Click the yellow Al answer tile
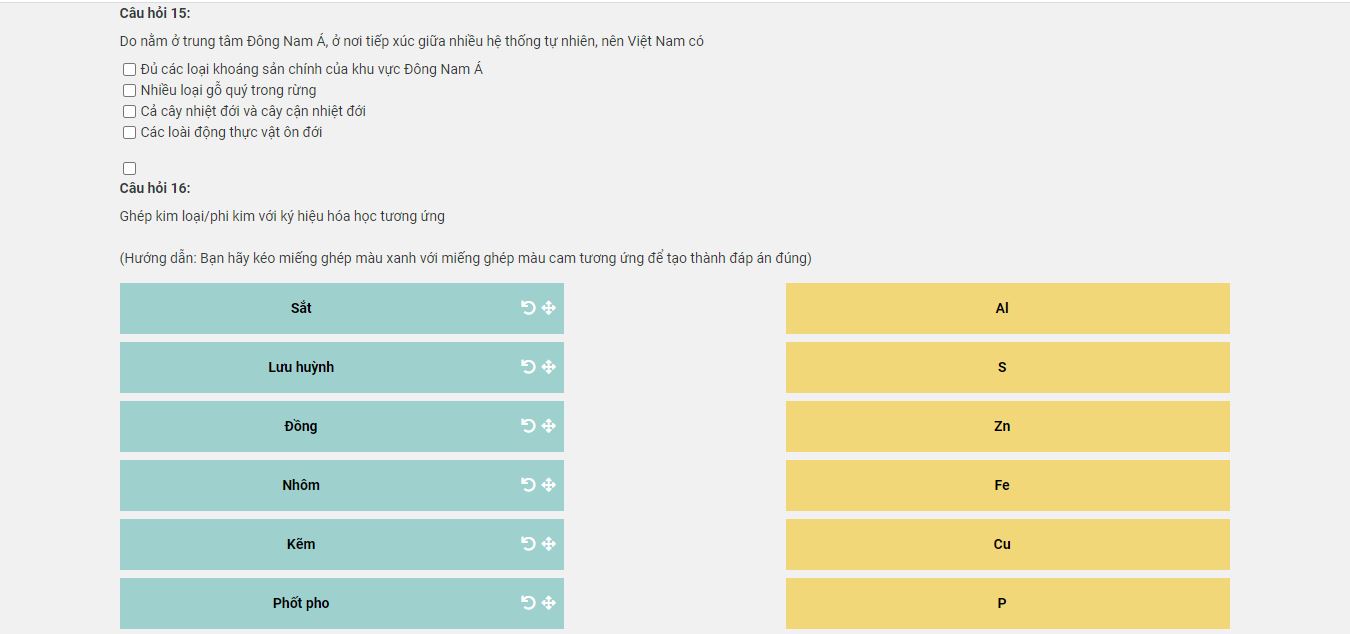 pos(1008,308)
